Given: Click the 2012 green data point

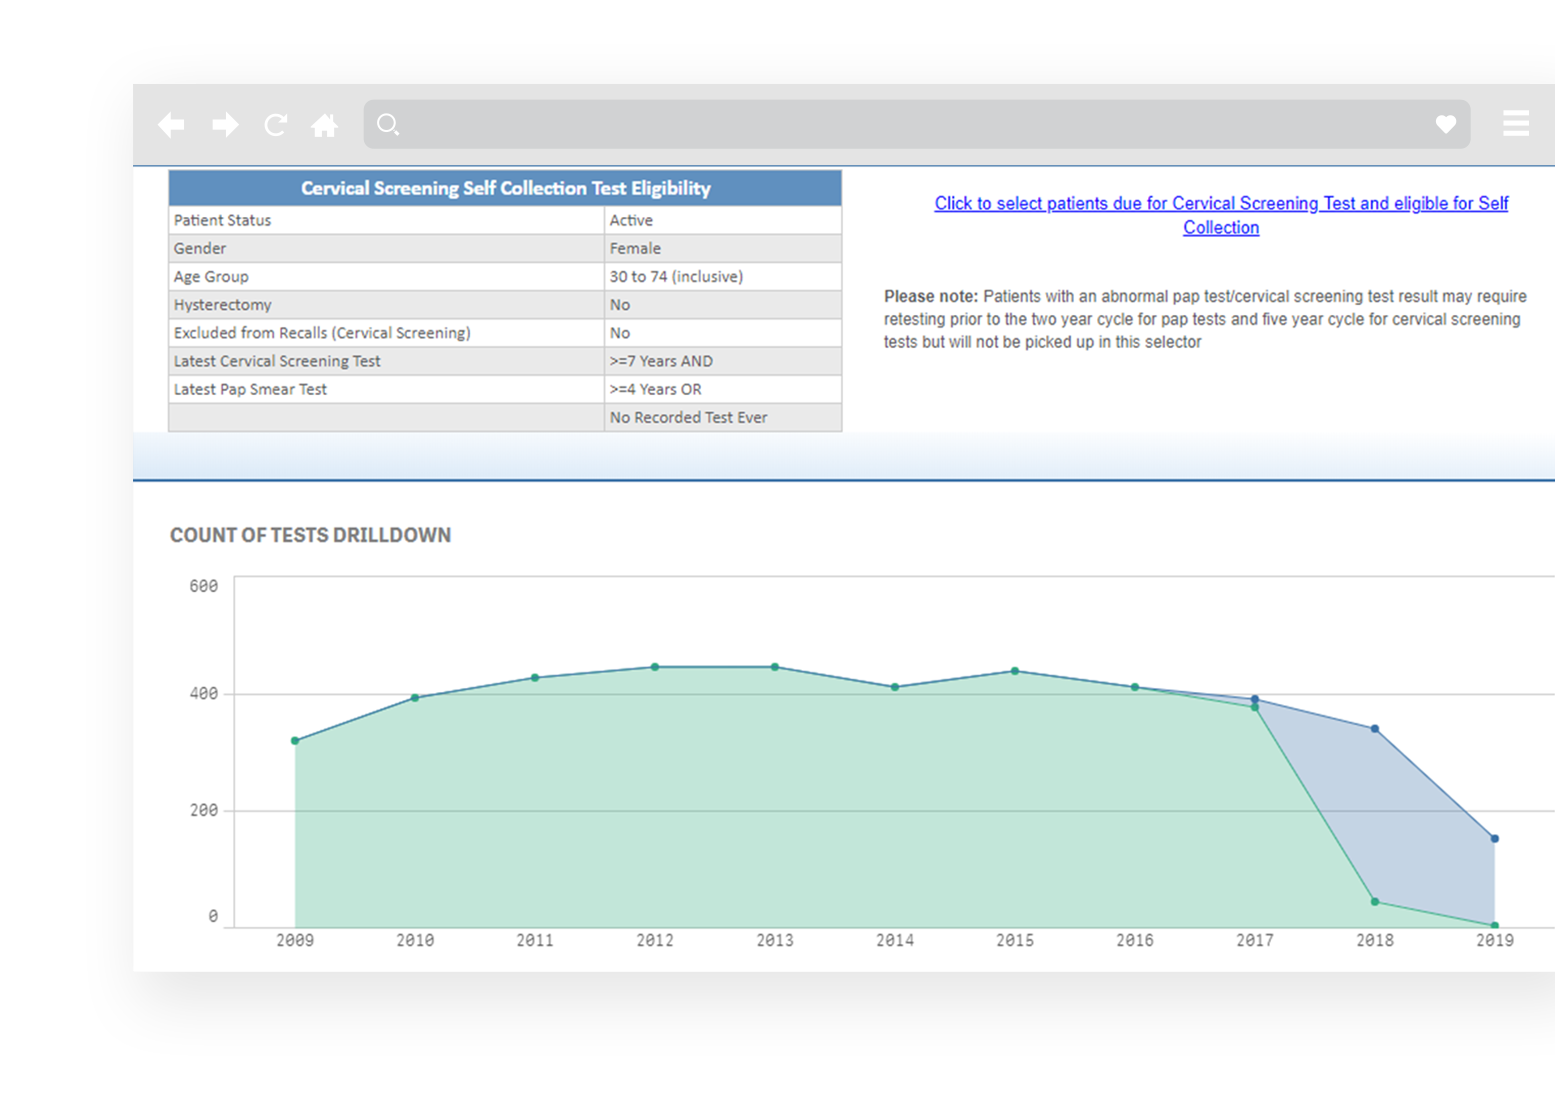Looking at the screenshot, I should point(655,667).
